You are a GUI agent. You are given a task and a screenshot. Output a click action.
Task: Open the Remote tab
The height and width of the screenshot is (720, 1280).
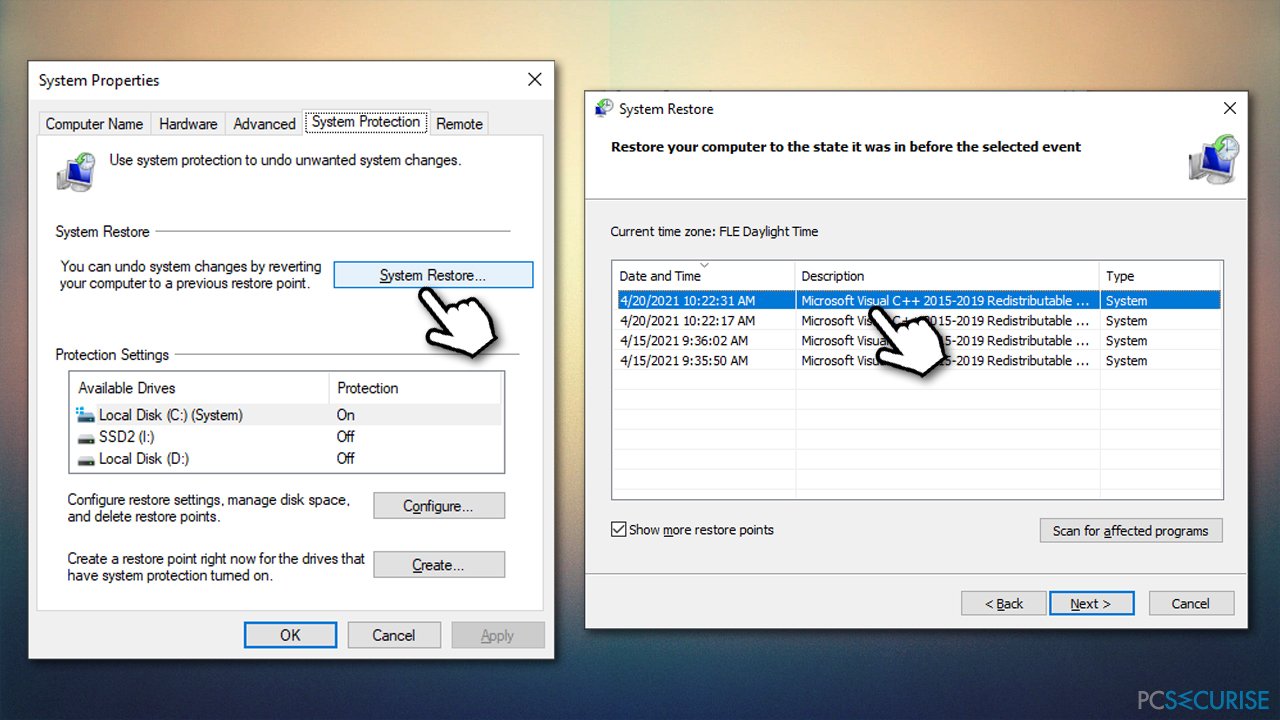[x=459, y=124]
